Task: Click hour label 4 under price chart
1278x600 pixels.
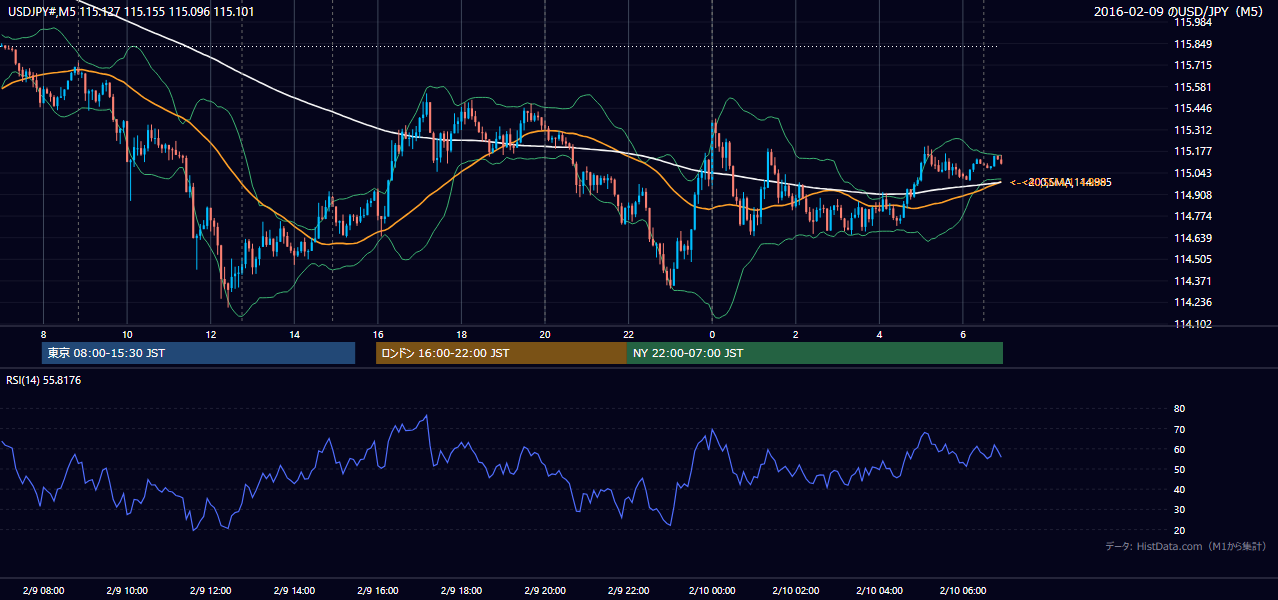Action: (x=879, y=334)
